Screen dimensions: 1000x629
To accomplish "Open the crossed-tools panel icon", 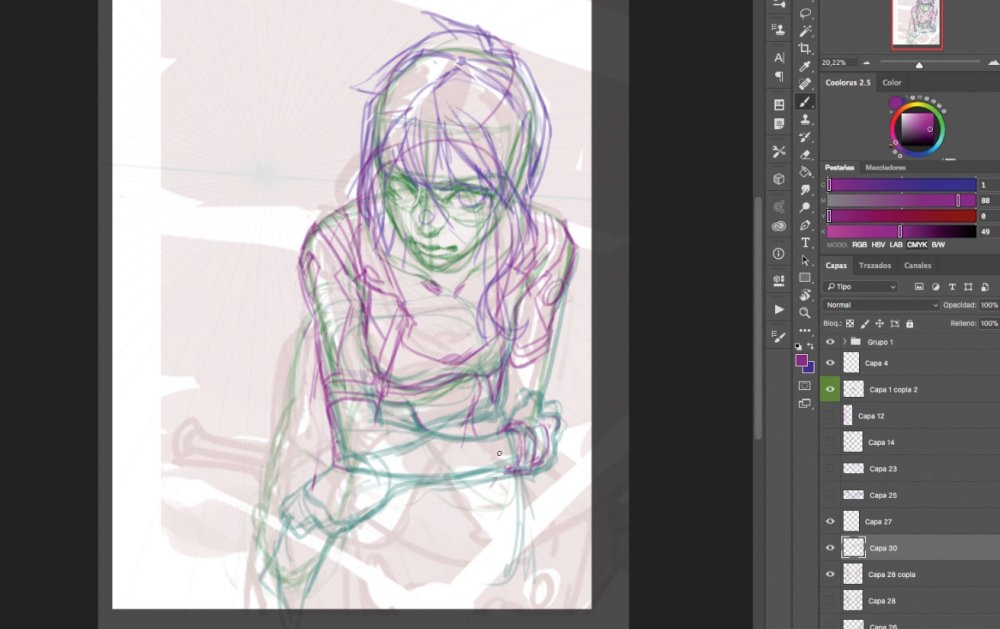I will (779, 151).
